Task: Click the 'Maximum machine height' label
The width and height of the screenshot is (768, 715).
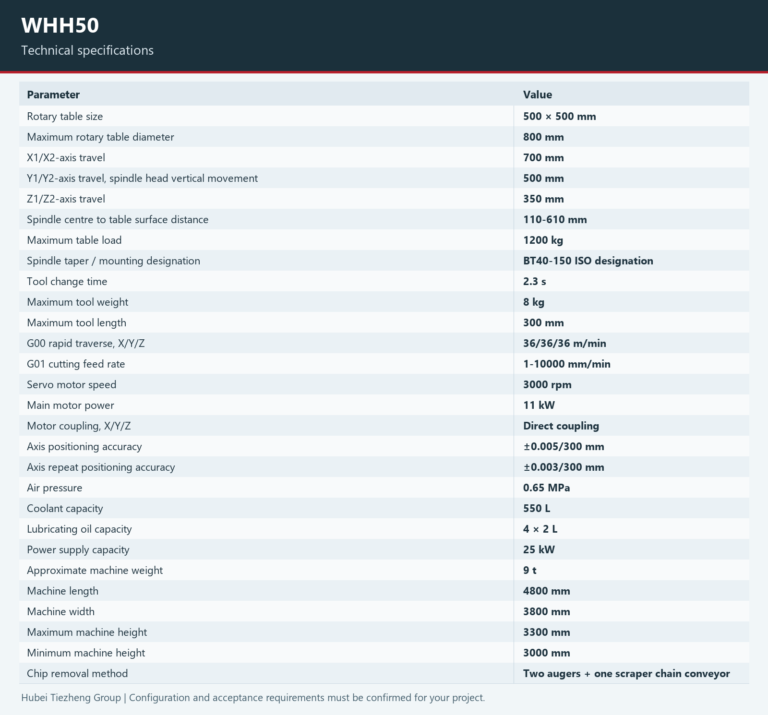Action: coord(87,632)
